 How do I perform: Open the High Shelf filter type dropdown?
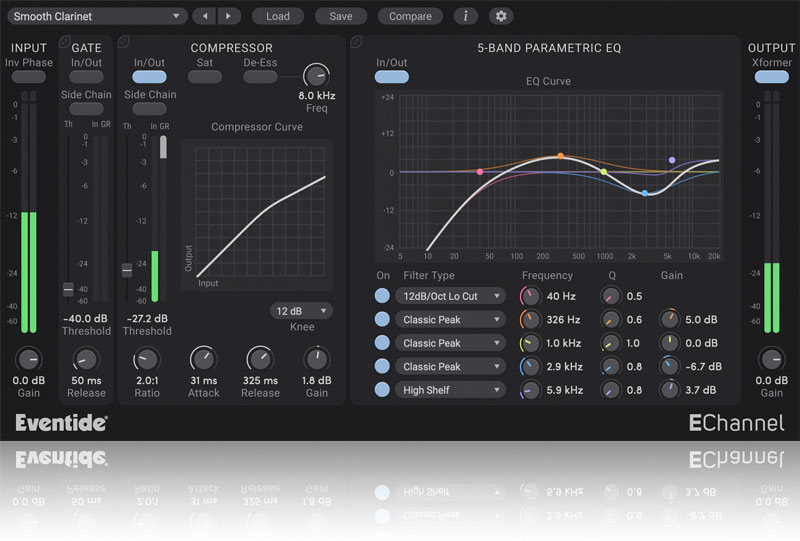[x=450, y=390]
